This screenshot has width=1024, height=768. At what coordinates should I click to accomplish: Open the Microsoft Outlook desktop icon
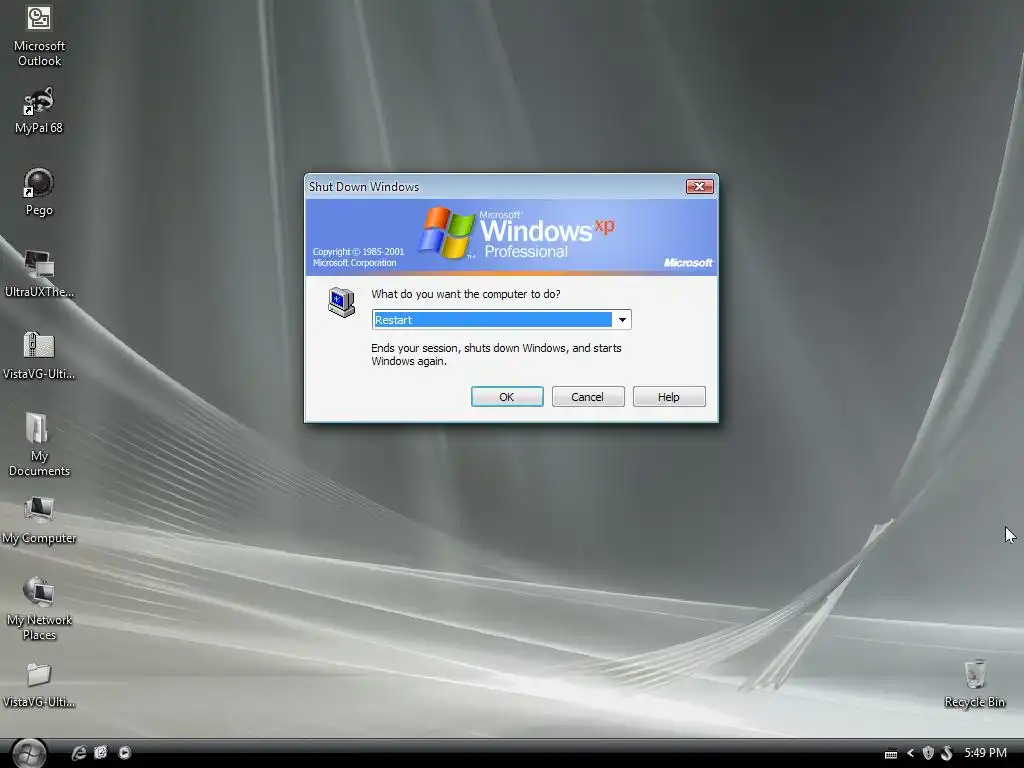pos(39,35)
